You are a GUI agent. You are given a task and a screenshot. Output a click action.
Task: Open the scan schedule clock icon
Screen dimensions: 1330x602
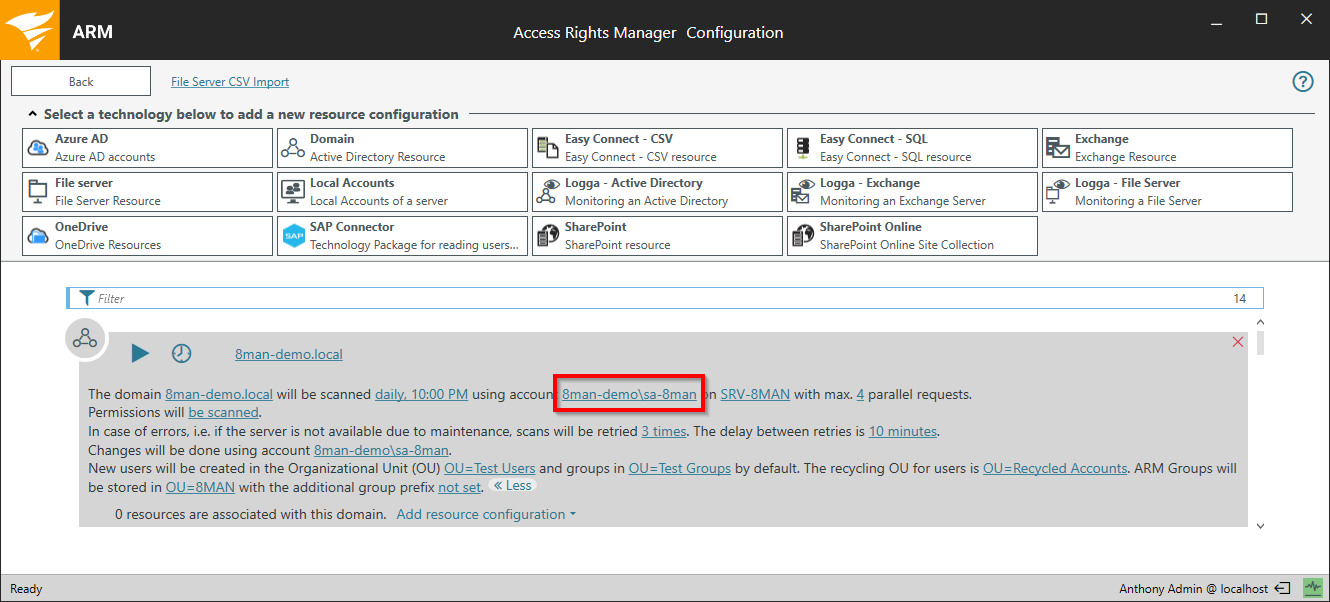point(181,353)
